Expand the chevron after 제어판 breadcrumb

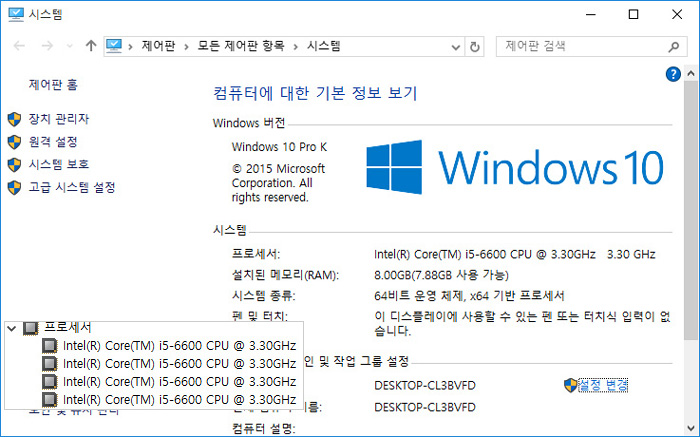pyautogui.click(x=186, y=46)
